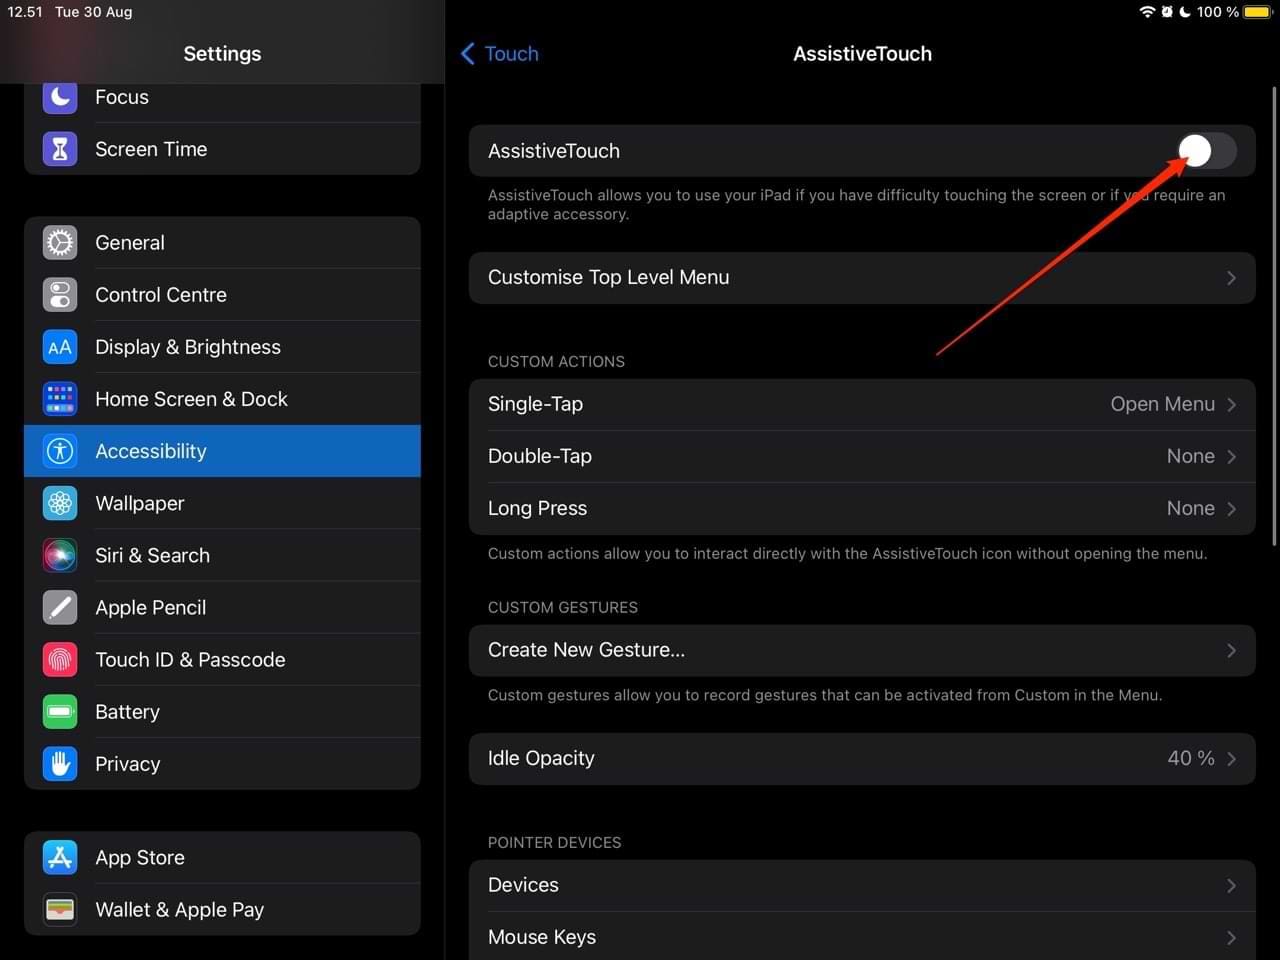Tap the Control Centre switches icon

coord(60,295)
